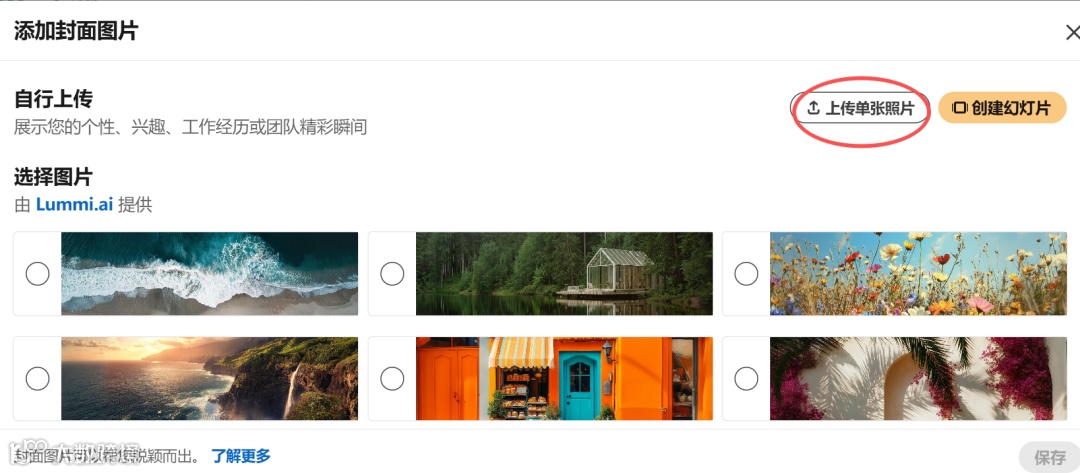Open the Lummi.ai link
This screenshot has width=1080, height=473.
pyautogui.click(x=74, y=204)
